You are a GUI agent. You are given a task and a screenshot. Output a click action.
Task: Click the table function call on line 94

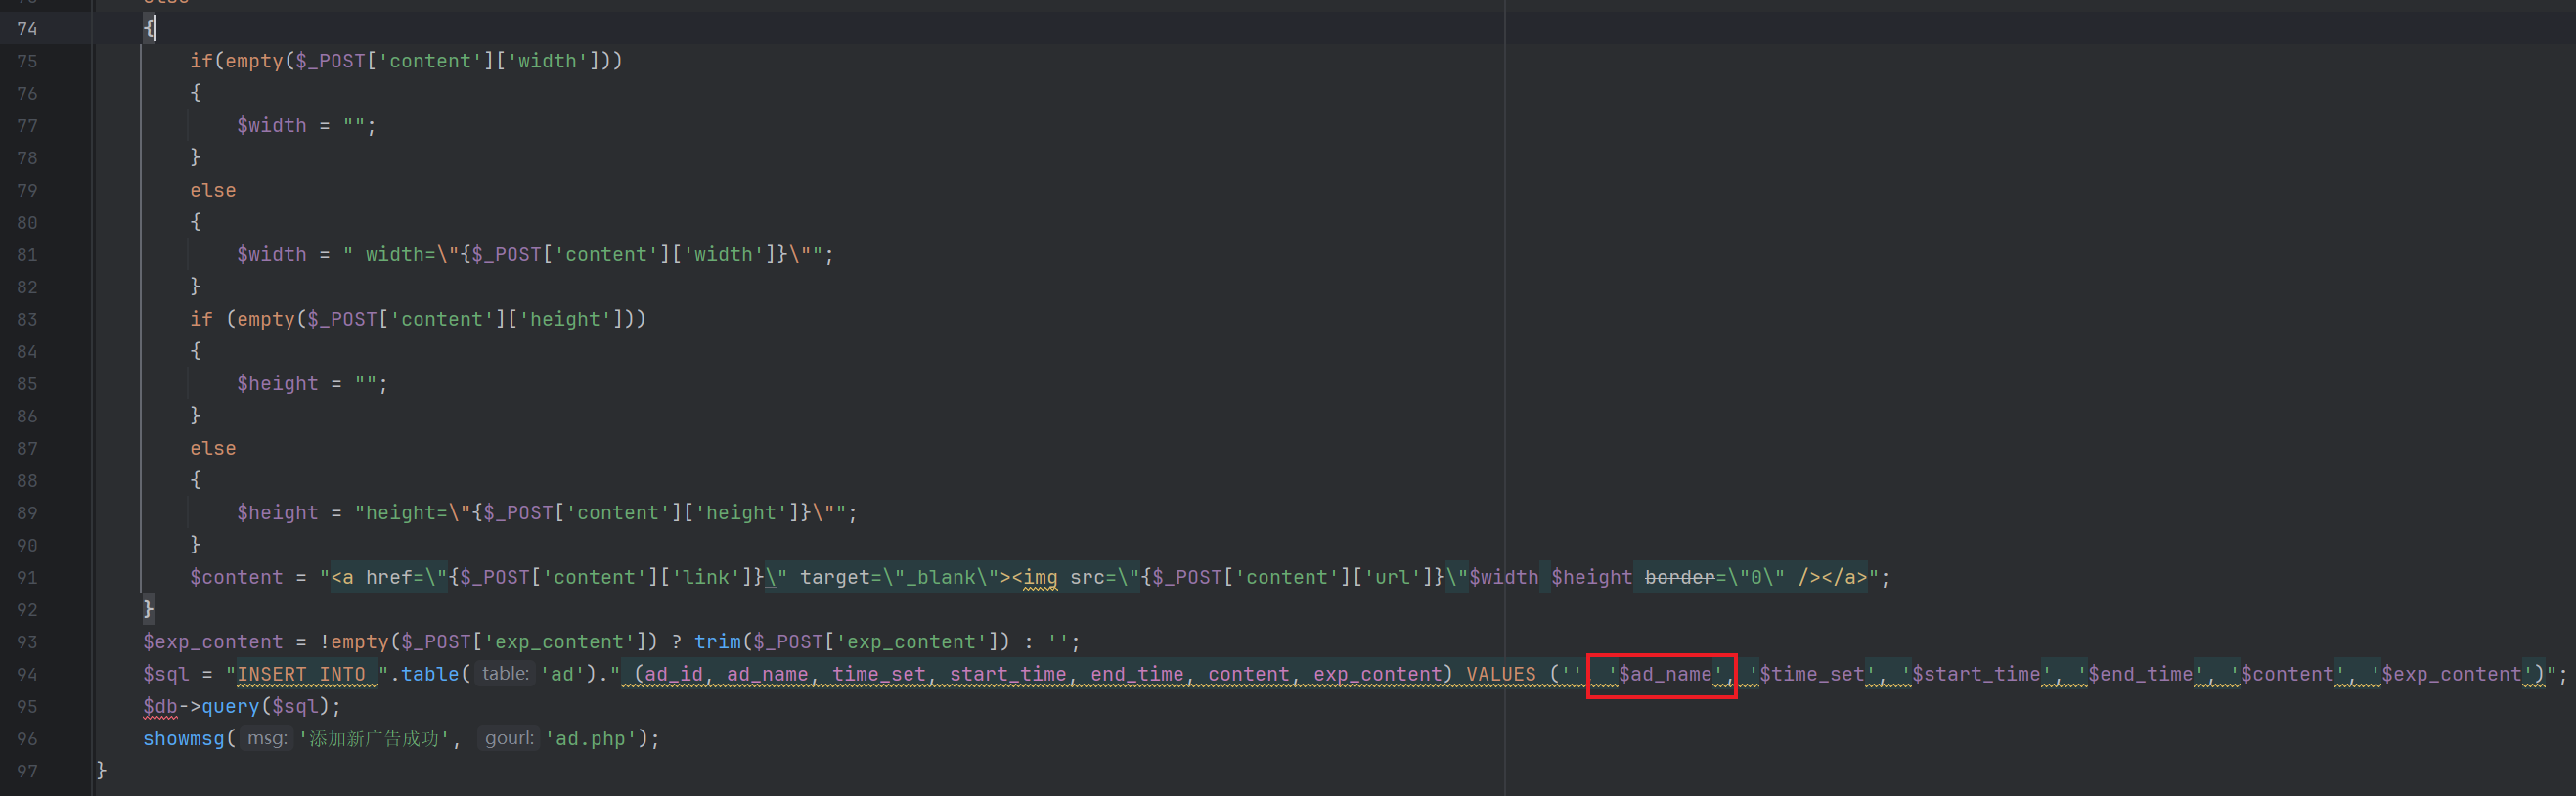429,675
